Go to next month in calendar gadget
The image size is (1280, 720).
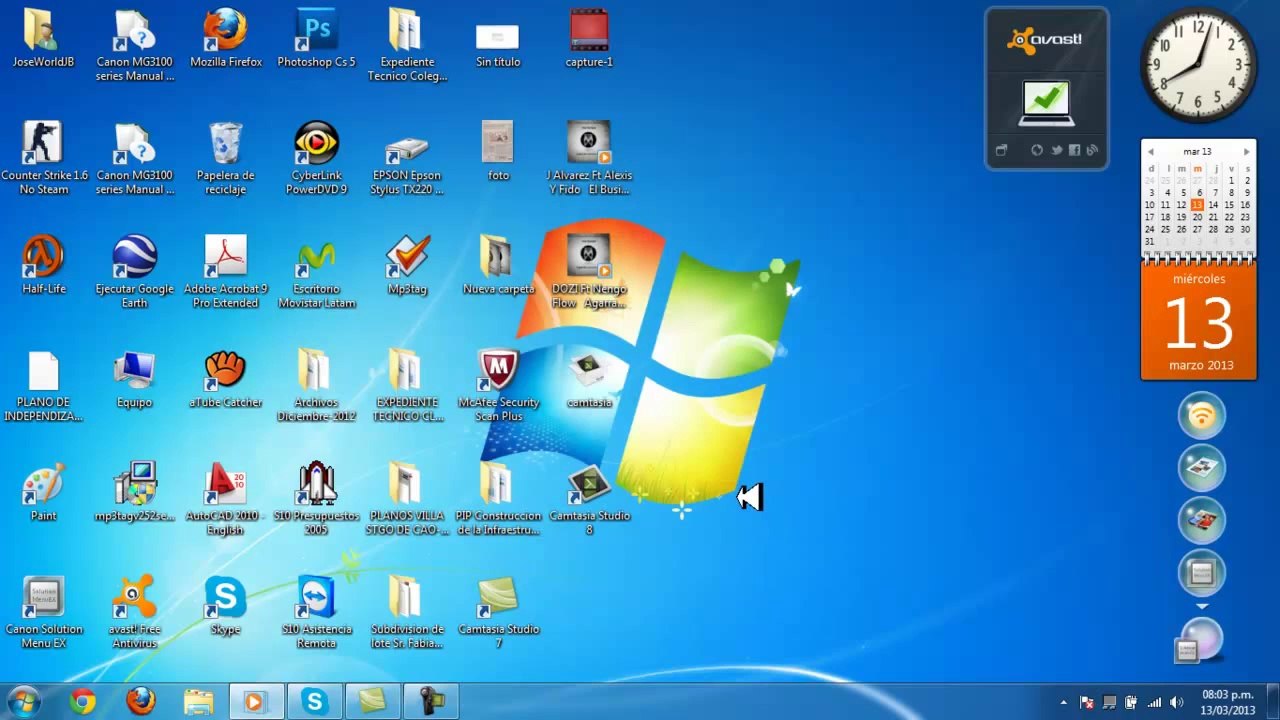coord(1246,152)
